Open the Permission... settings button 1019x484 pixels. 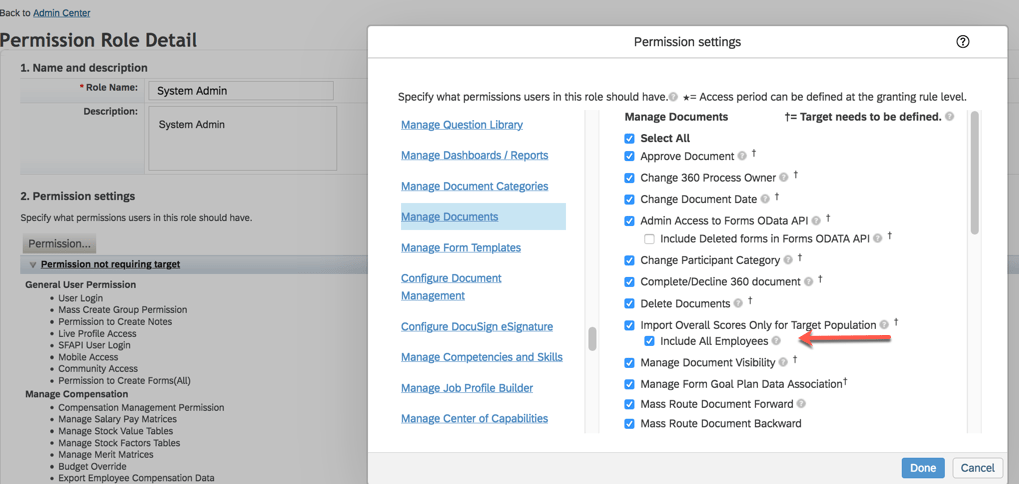point(60,243)
